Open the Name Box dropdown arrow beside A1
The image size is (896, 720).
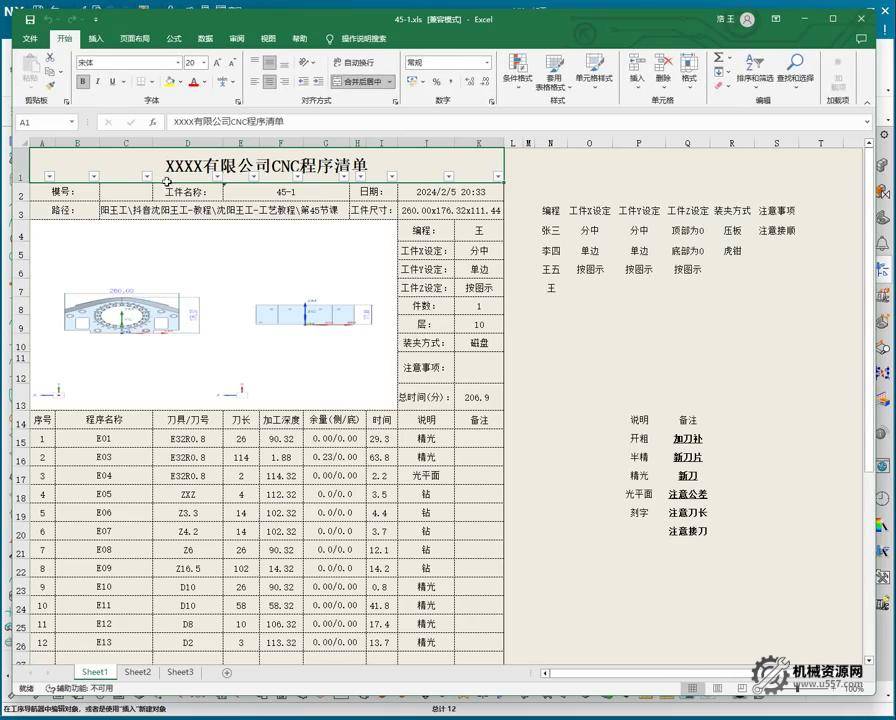(x=71, y=122)
